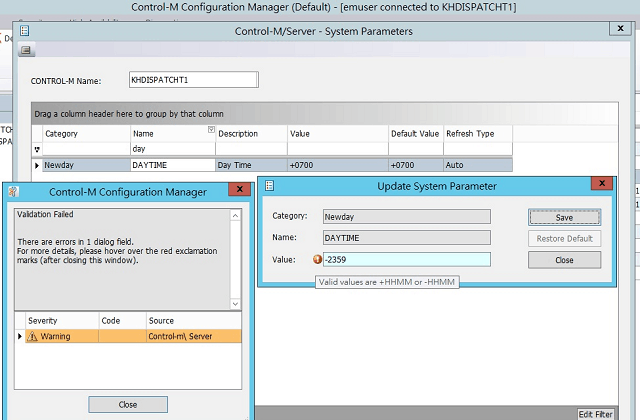Click the Update System Parameter title icon
Image resolution: width=640 pixels, height=420 pixels.
[x=269, y=186]
